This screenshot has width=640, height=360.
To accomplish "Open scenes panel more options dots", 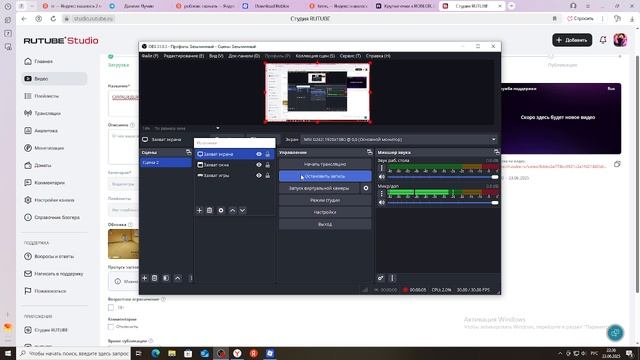I will point(191,278).
